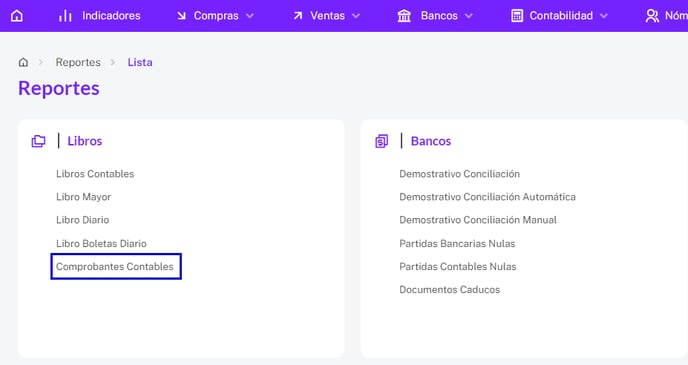Expand the Contabilidad dropdown chevron

coord(604,16)
